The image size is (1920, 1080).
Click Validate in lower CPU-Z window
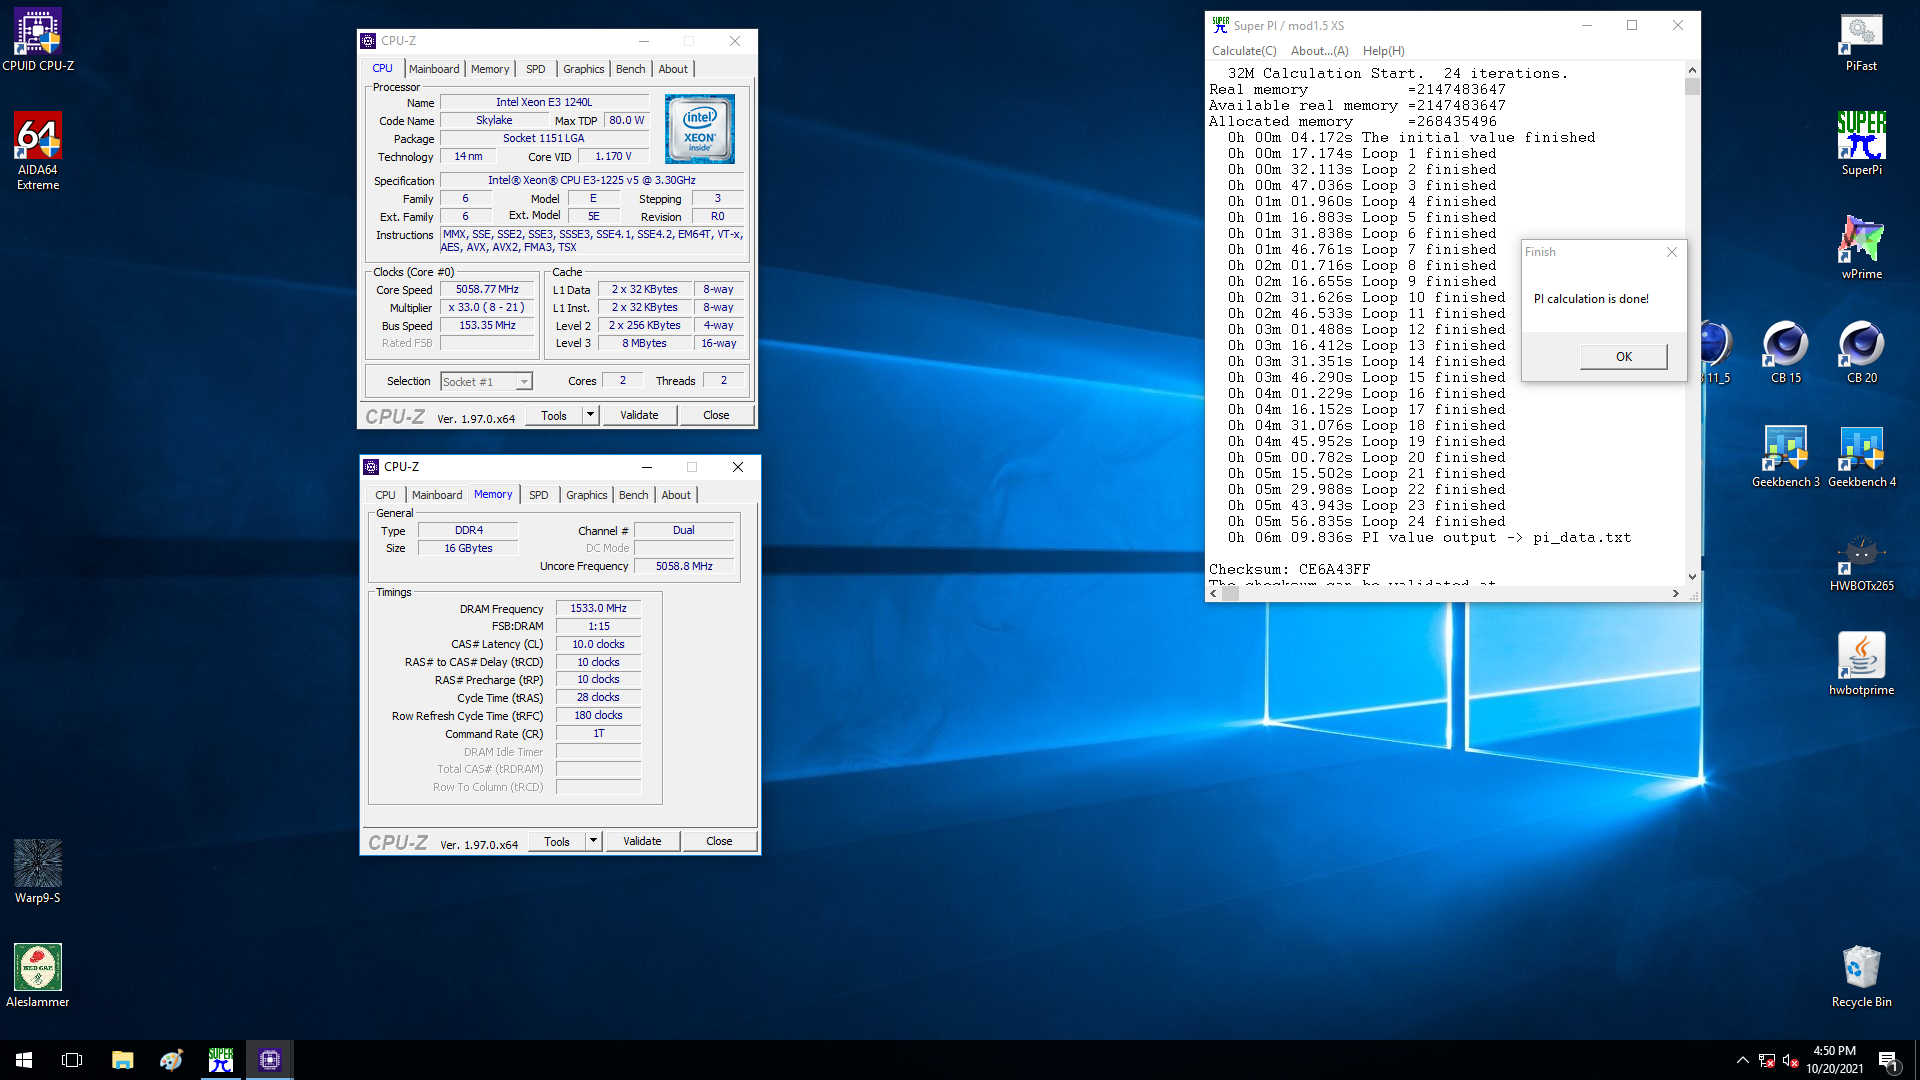642,841
